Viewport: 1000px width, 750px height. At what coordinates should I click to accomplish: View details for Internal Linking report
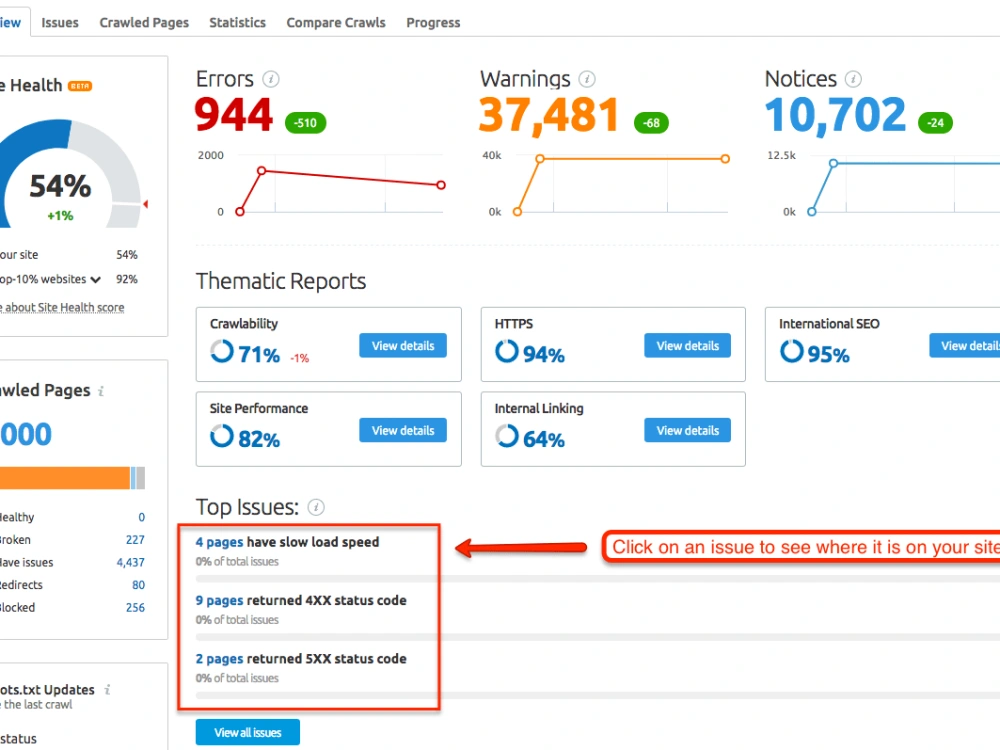coord(688,430)
